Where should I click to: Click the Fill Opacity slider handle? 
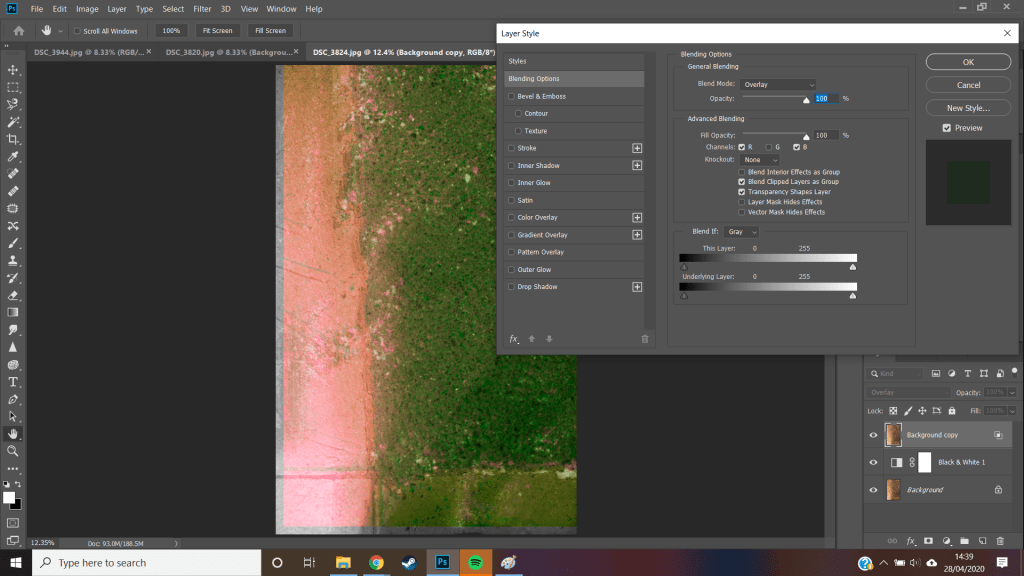(x=806, y=137)
